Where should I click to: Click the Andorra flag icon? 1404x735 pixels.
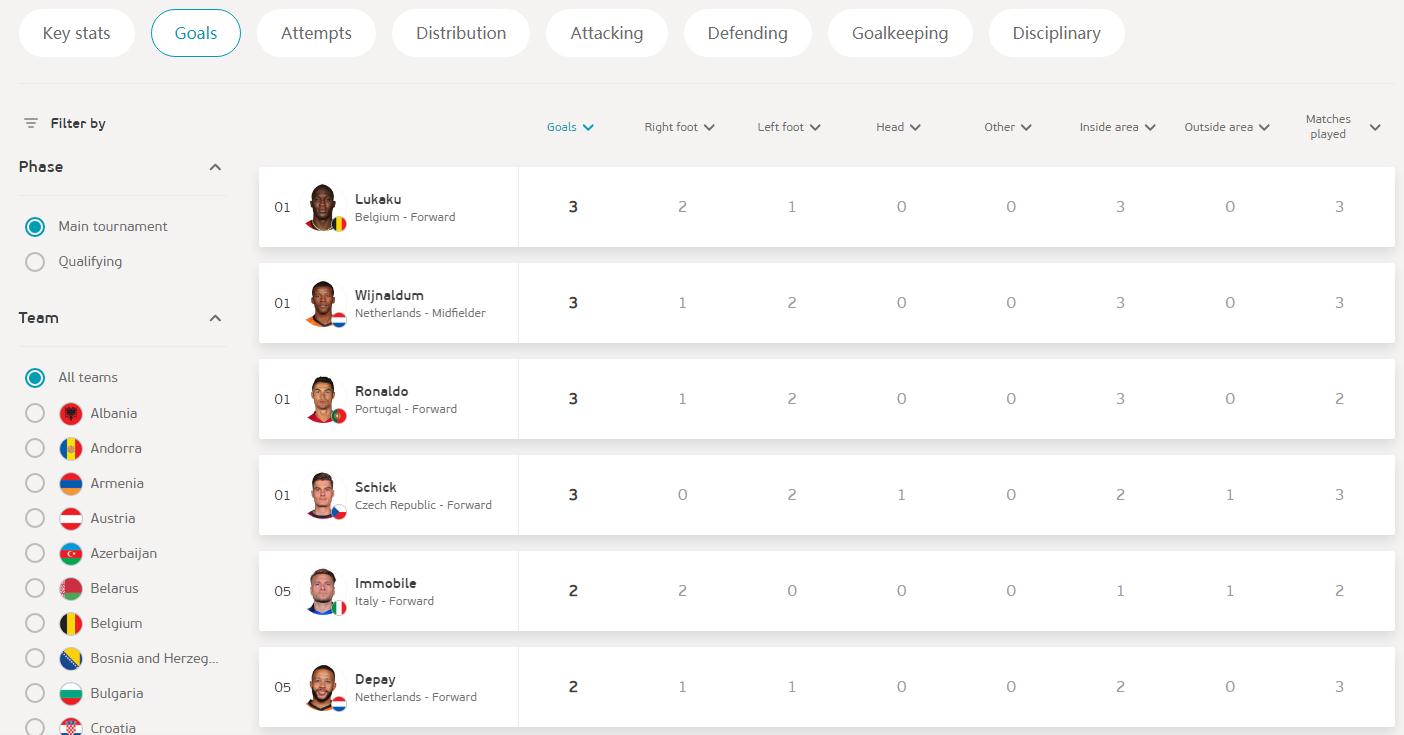(x=71, y=448)
